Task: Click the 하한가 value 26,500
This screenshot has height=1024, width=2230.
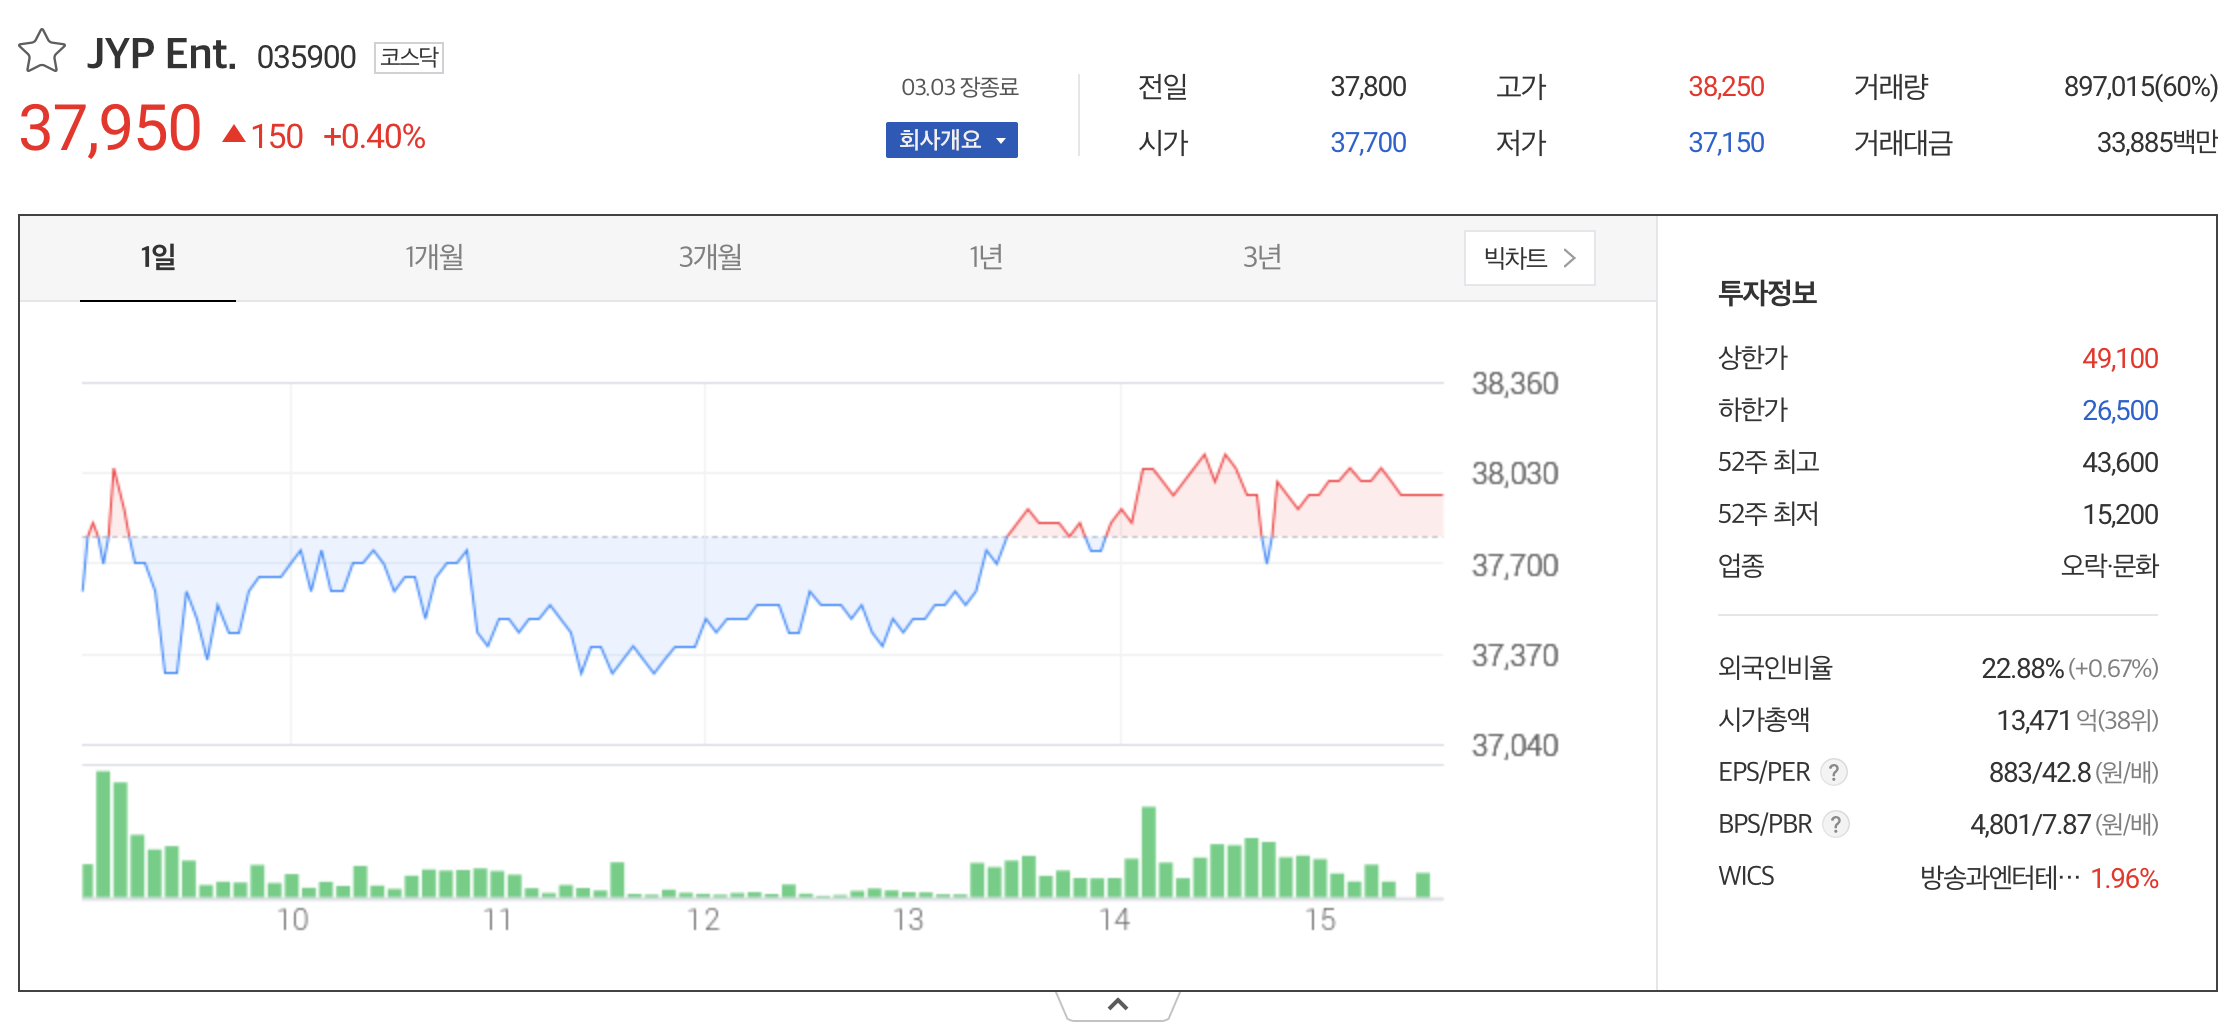Action: pos(2120,410)
